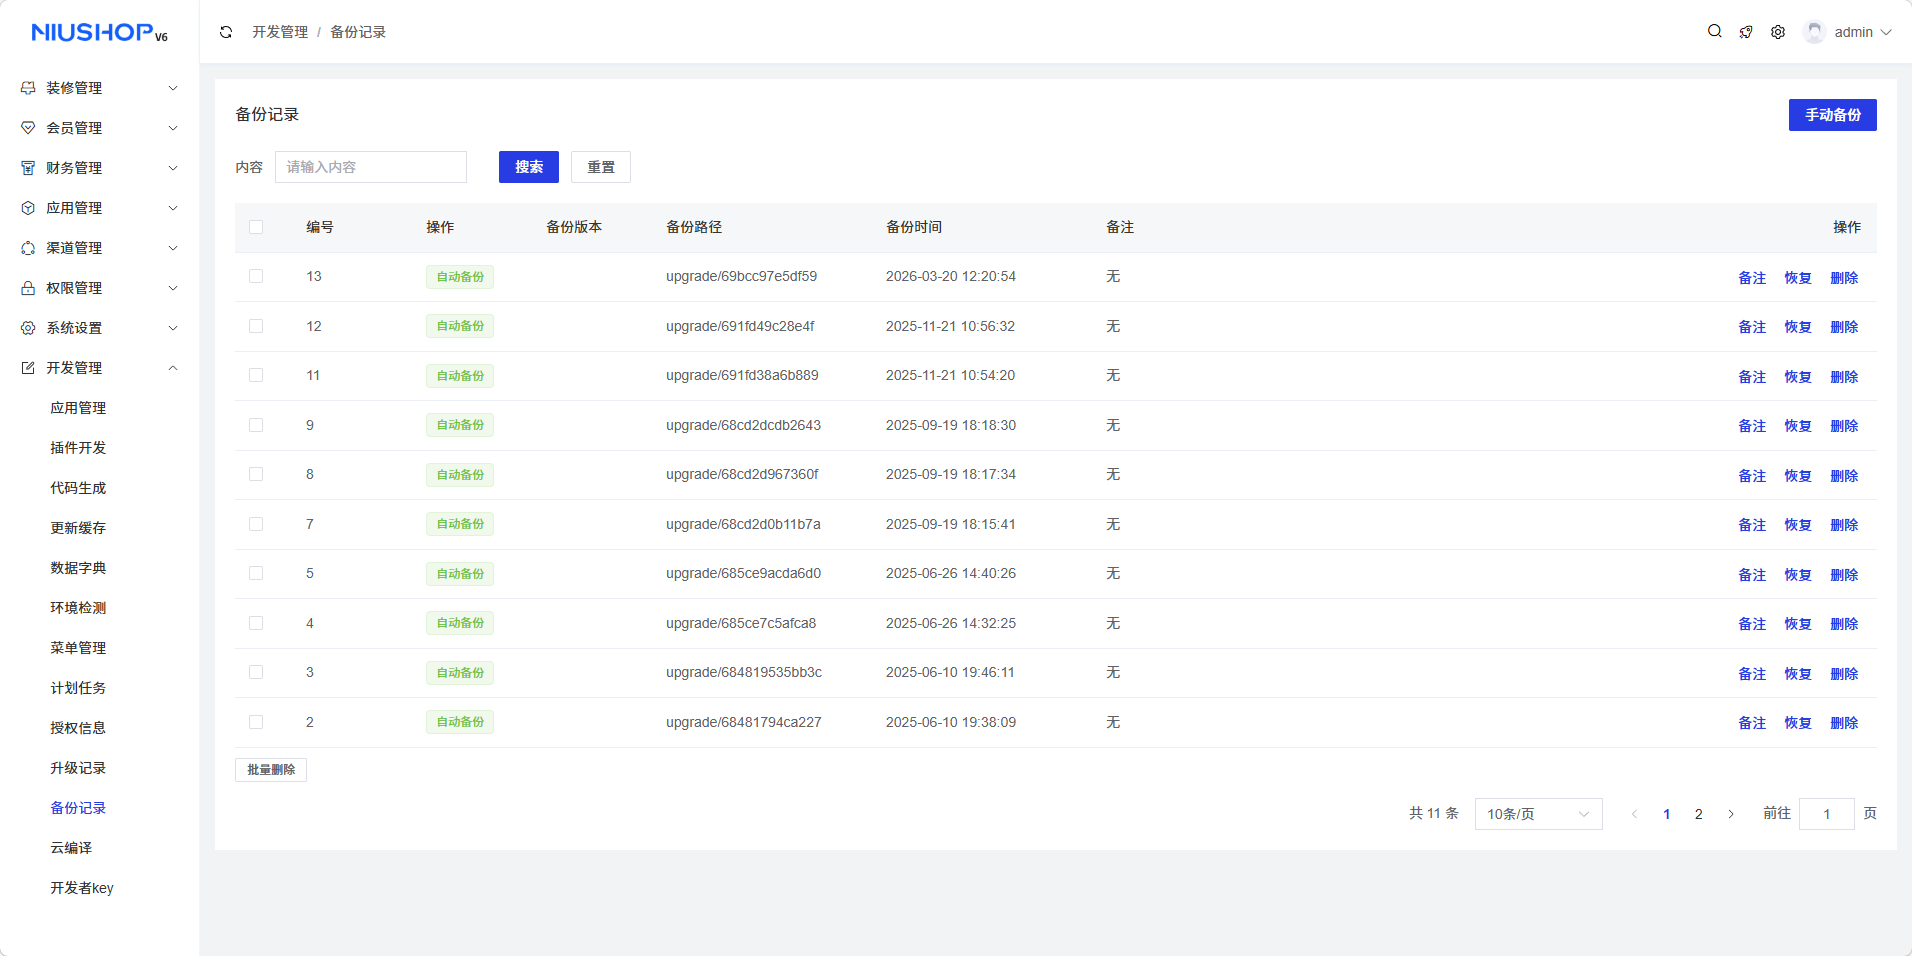Open the 10条/页 page size dropdown
The height and width of the screenshot is (956, 1912).
click(1537, 814)
